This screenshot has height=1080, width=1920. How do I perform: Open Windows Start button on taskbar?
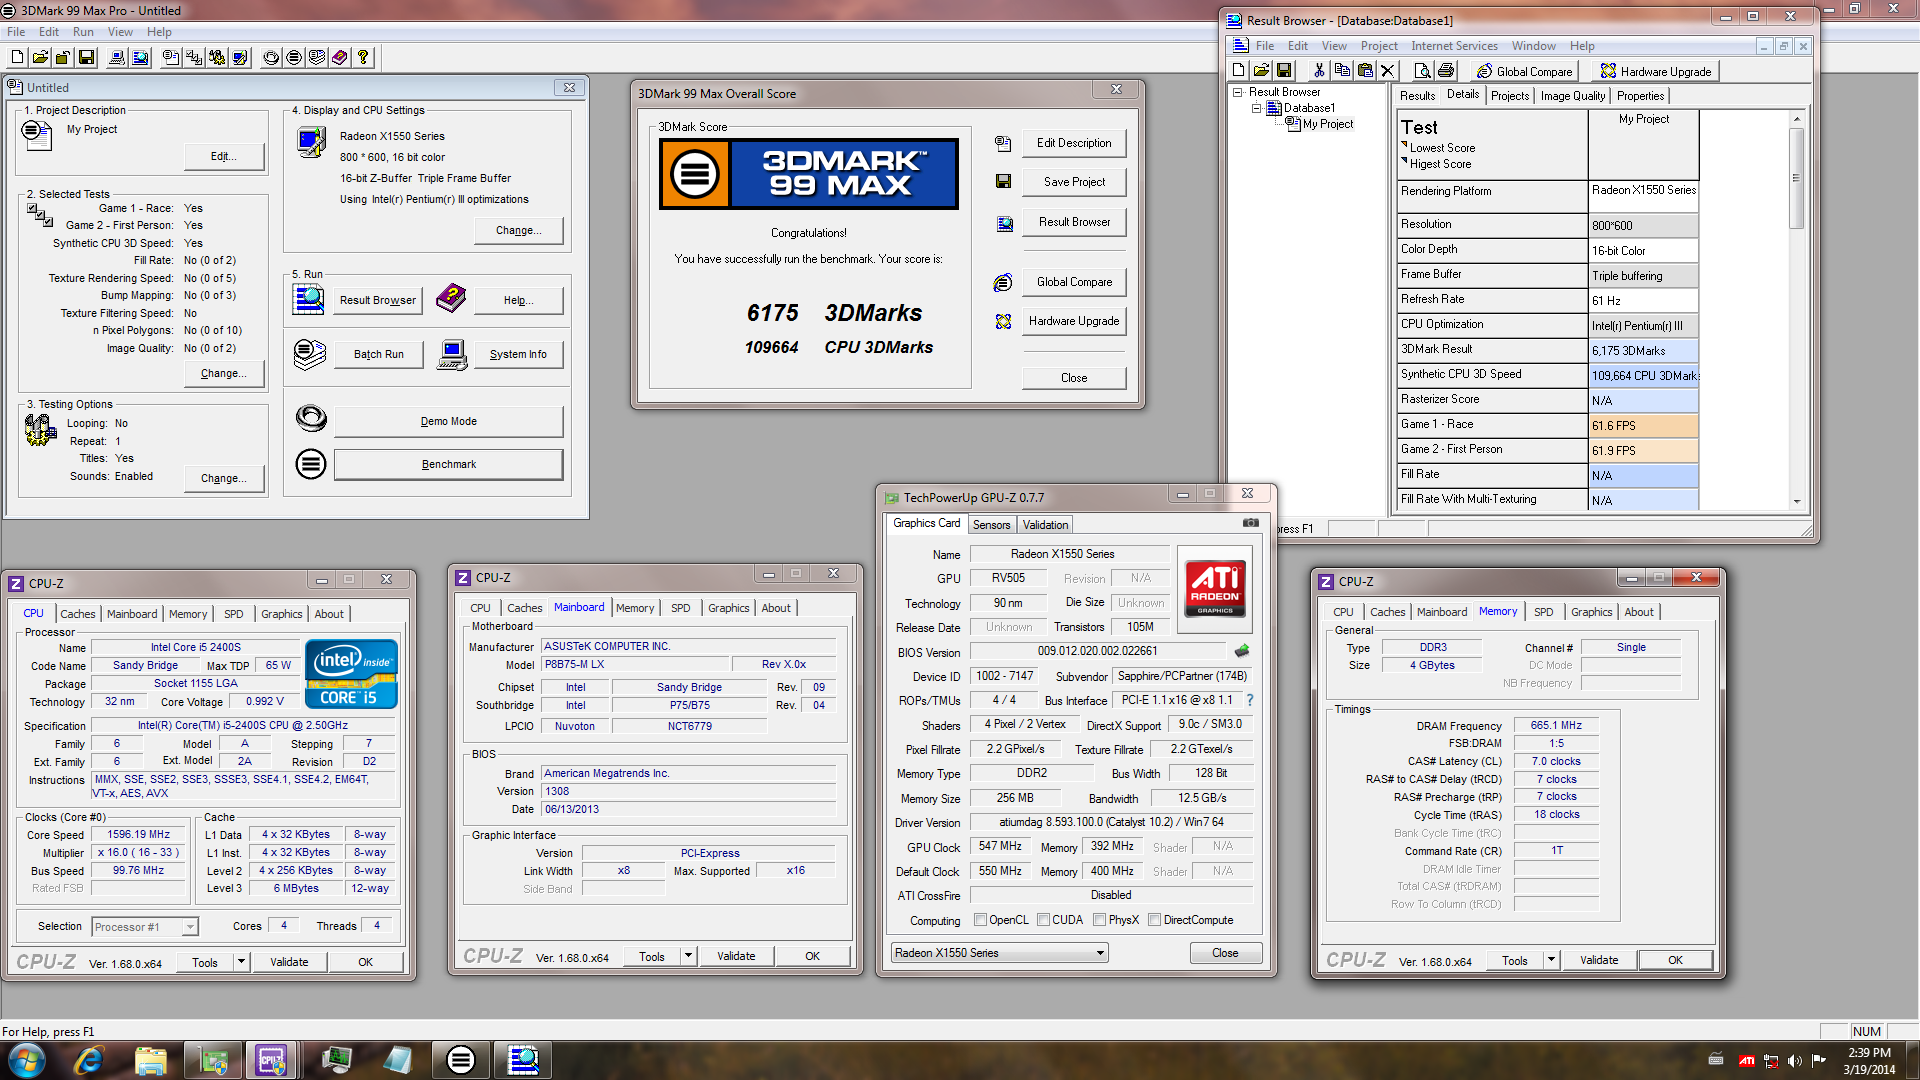pyautogui.click(x=27, y=1060)
